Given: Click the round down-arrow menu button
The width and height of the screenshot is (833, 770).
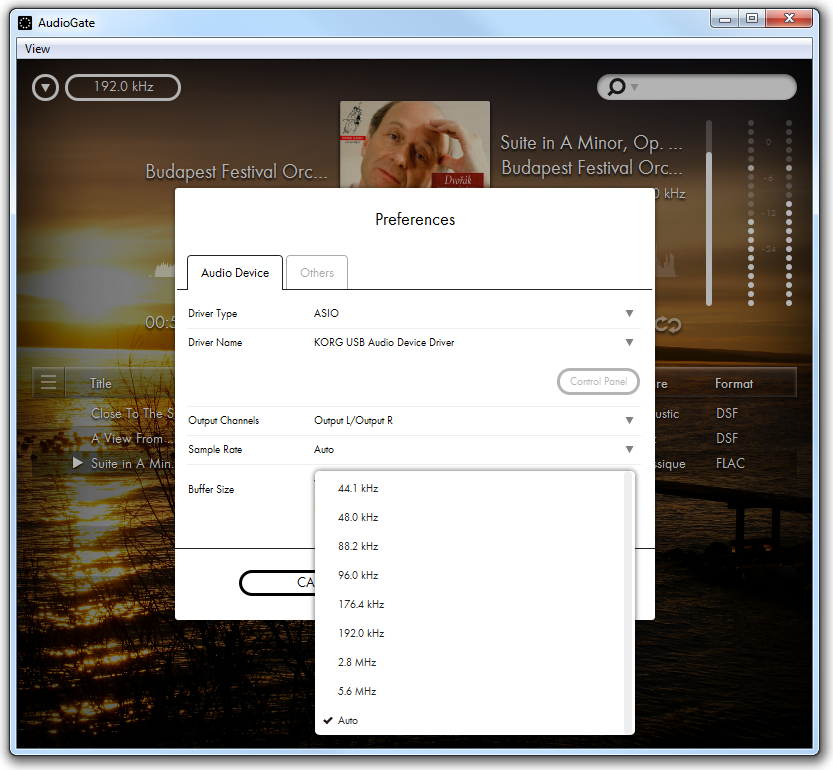Looking at the screenshot, I should click(x=45, y=88).
